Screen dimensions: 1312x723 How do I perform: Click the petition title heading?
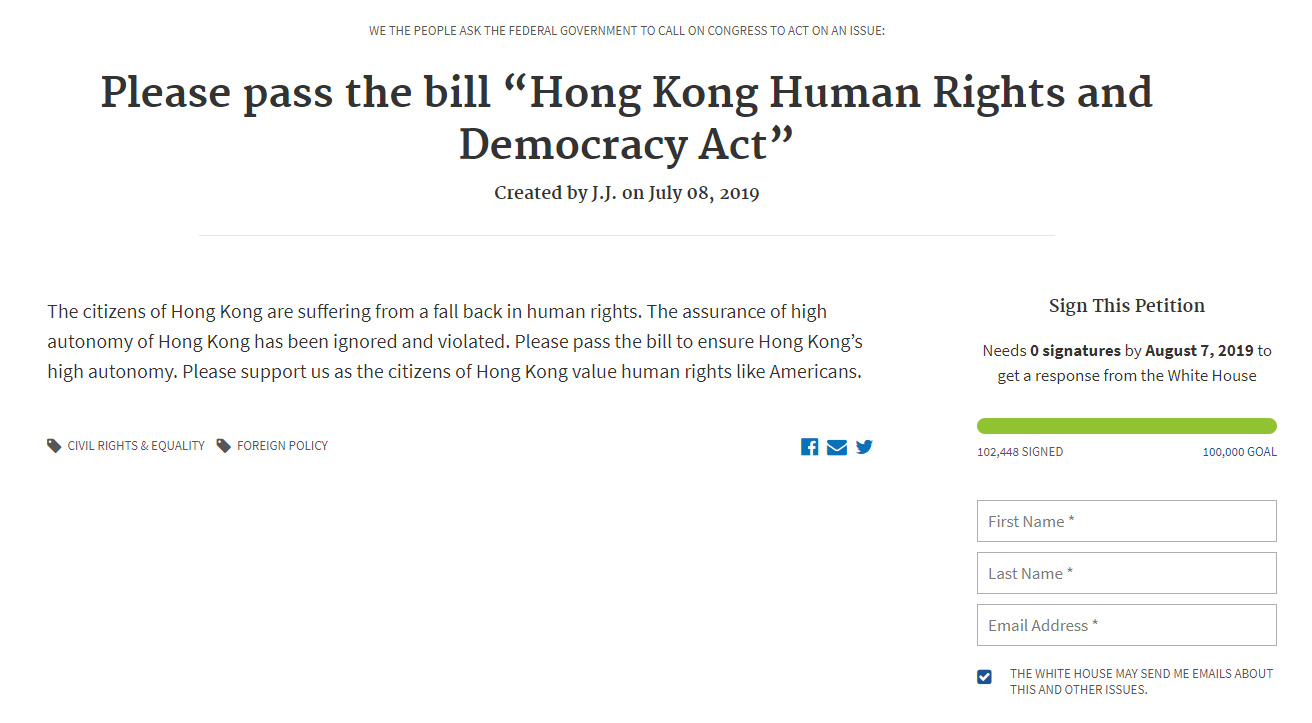[x=626, y=118]
